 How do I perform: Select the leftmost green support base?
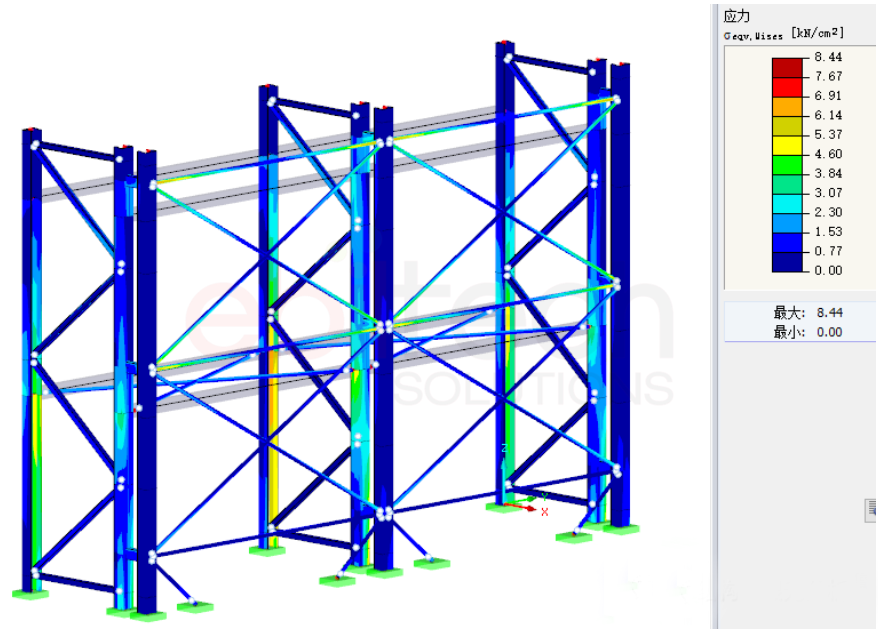tap(29, 594)
